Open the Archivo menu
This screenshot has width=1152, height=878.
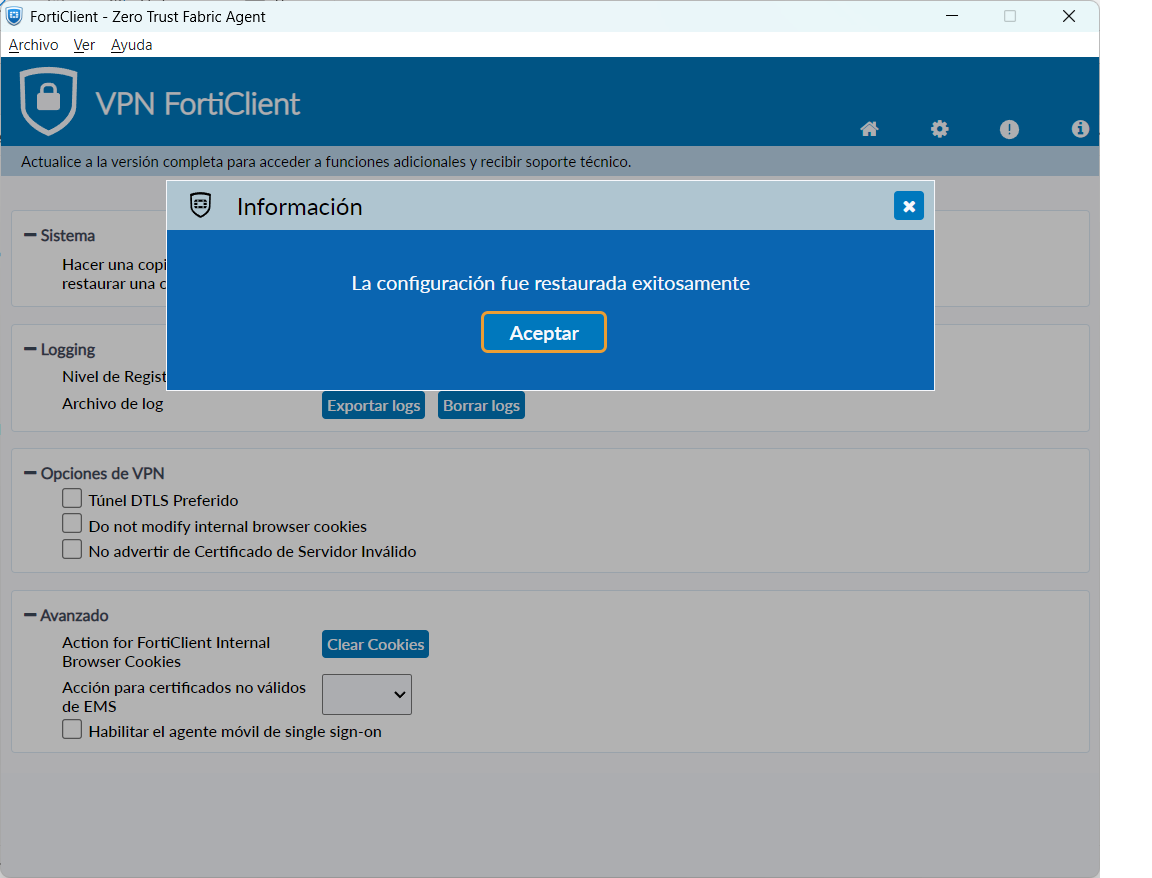[33, 45]
